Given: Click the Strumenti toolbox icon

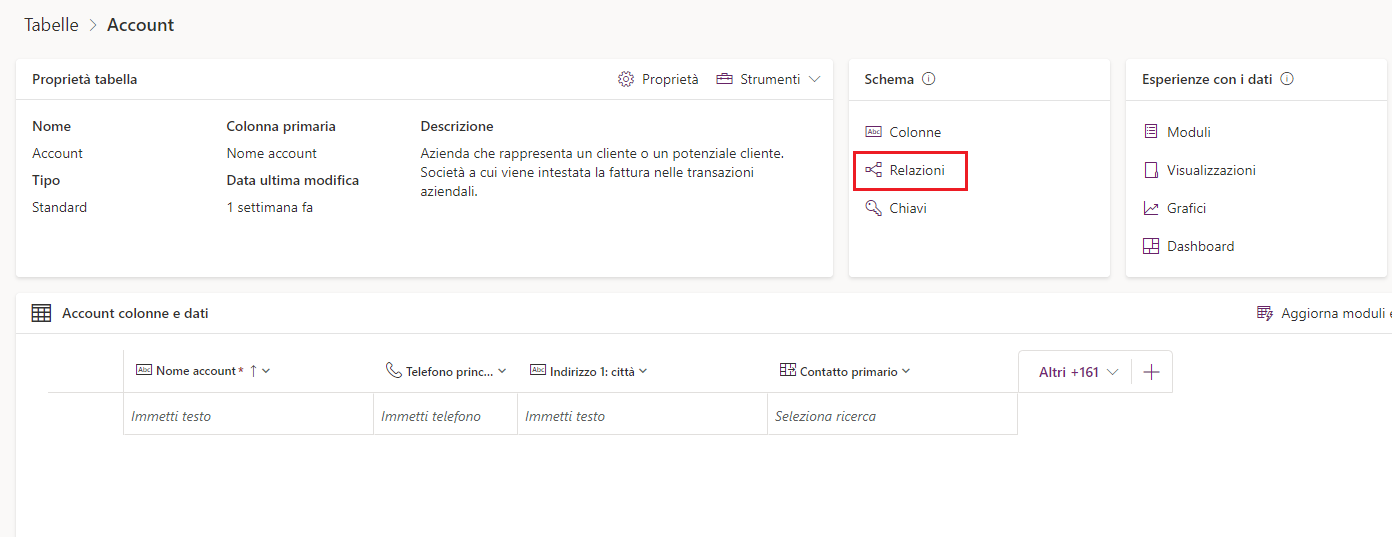Looking at the screenshot, I should [725, 79].
